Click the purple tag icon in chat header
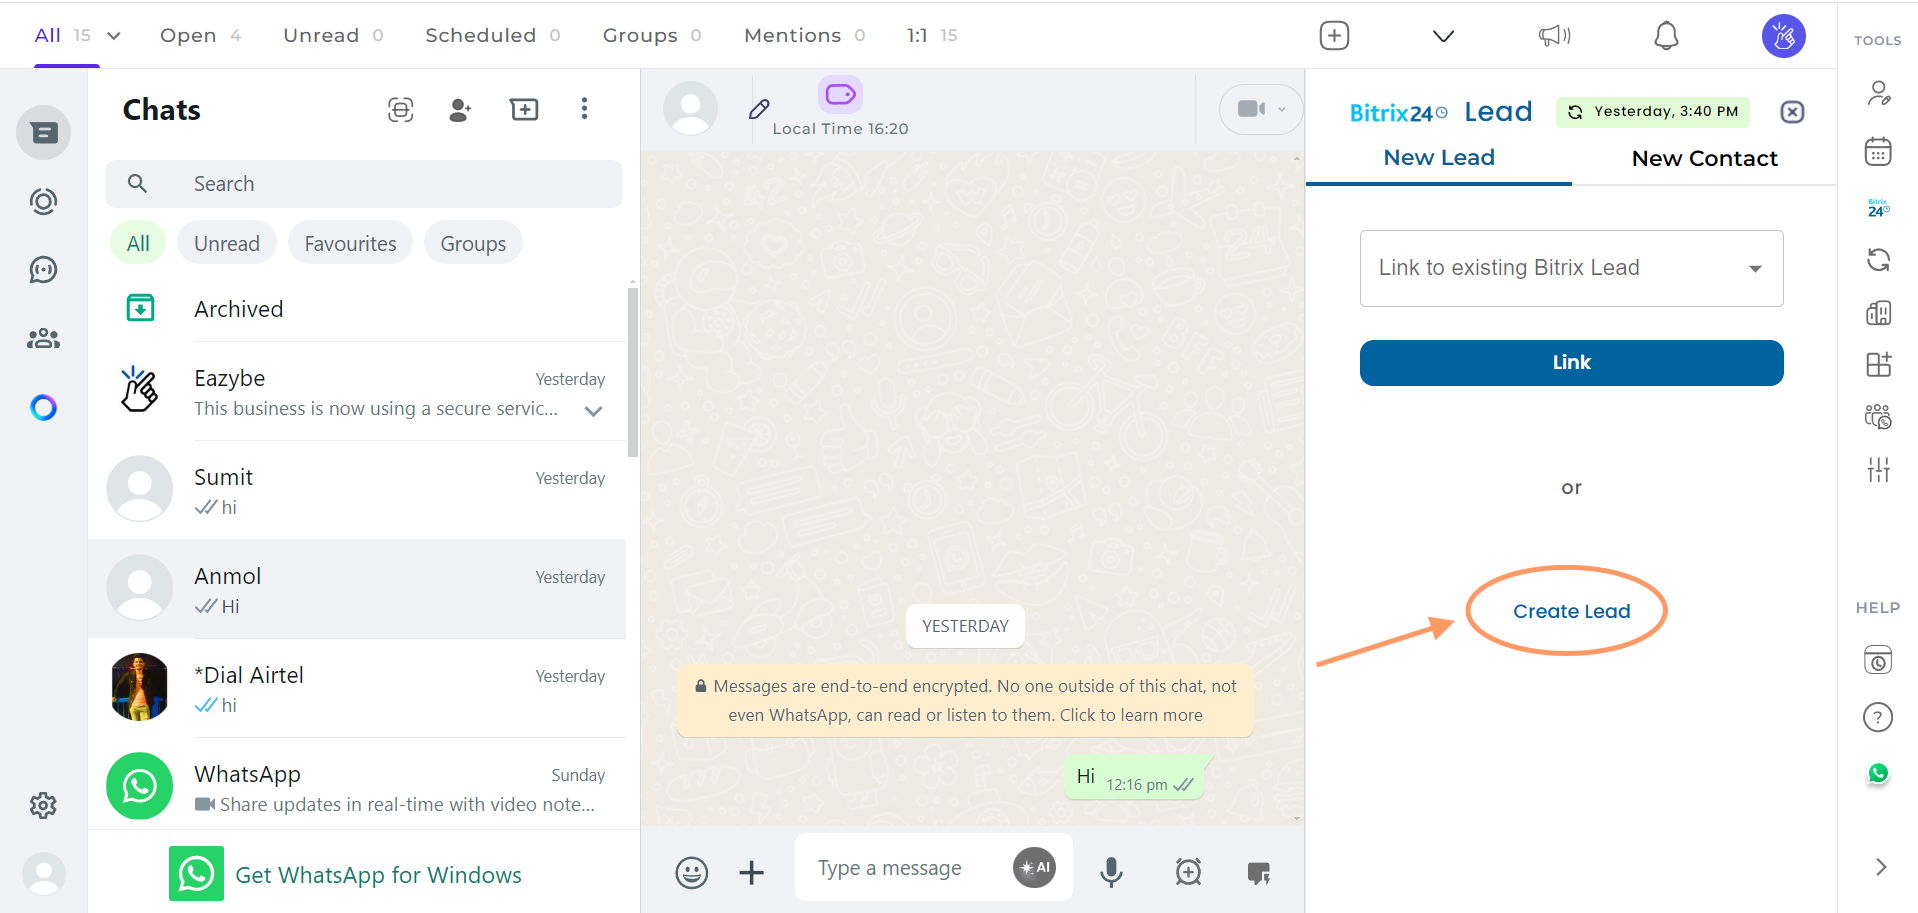Image resolution: width=1918 pixels, height=913 pixels. (839, 95)
